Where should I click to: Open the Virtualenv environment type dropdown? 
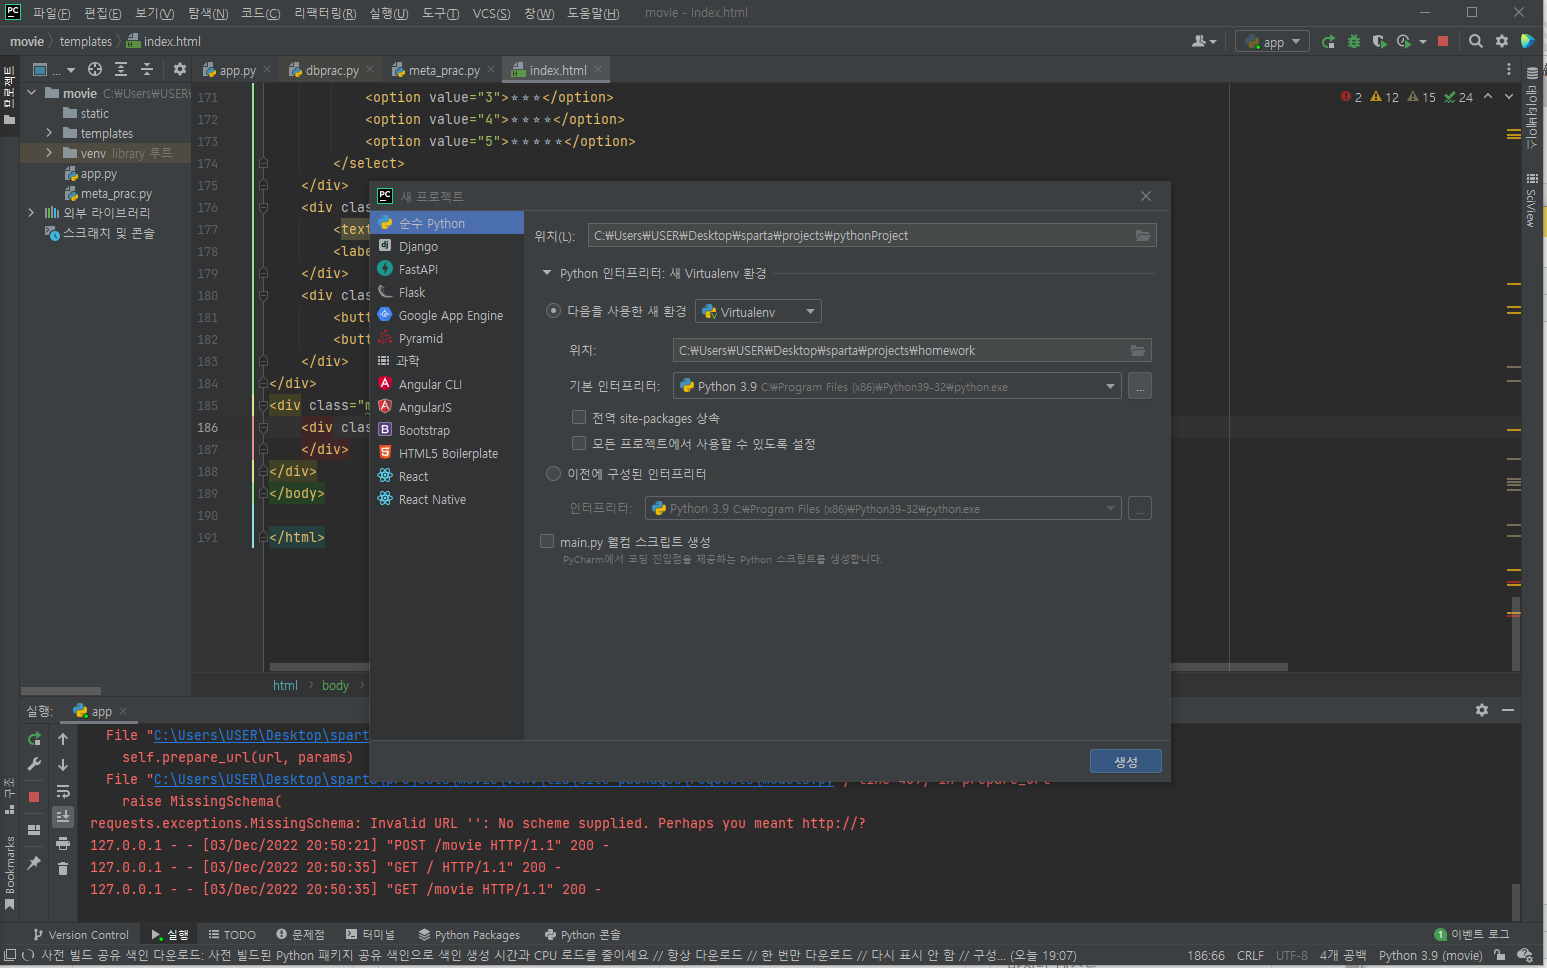[x=758, y=312]
